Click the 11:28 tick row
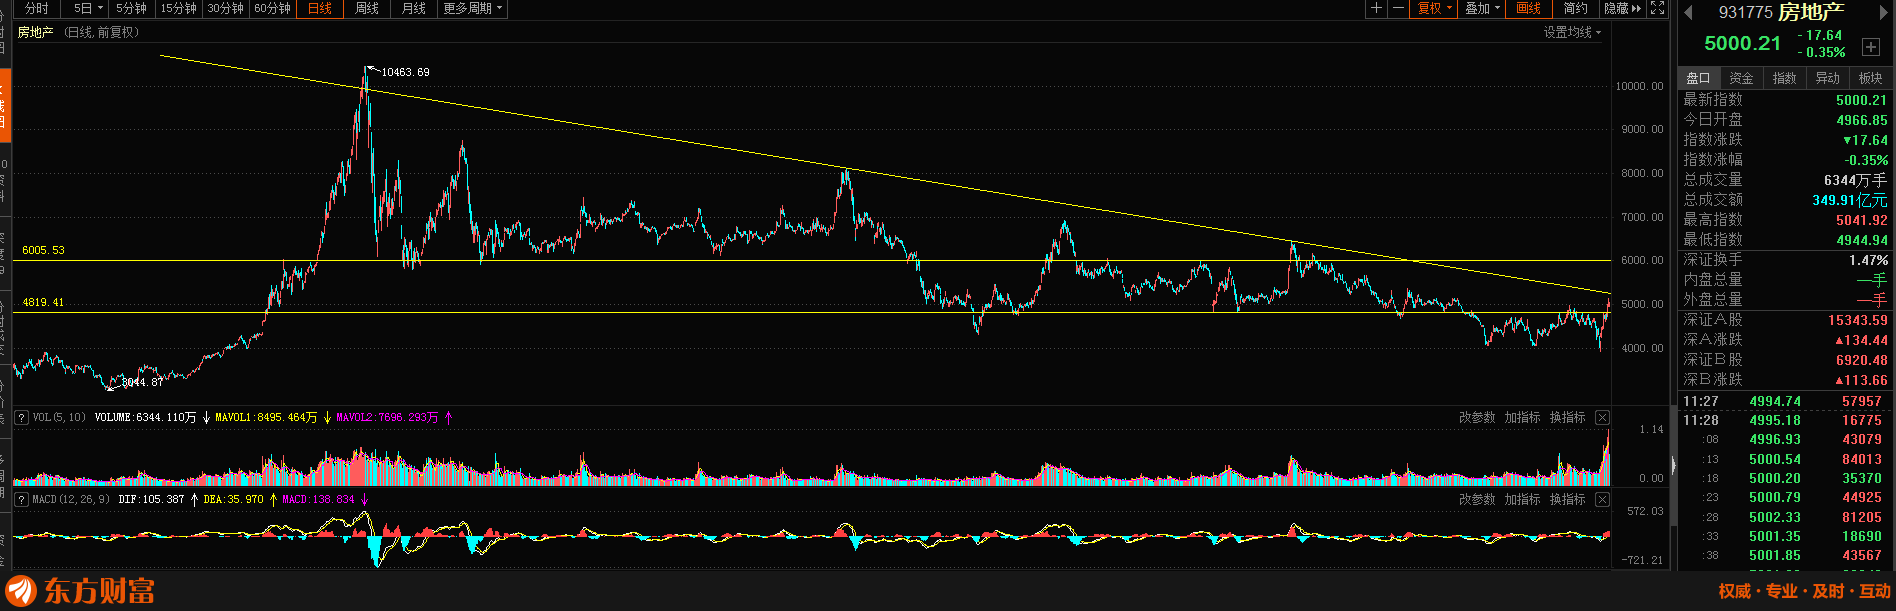The image size is (1896, 611). [x=1785, y=420]
